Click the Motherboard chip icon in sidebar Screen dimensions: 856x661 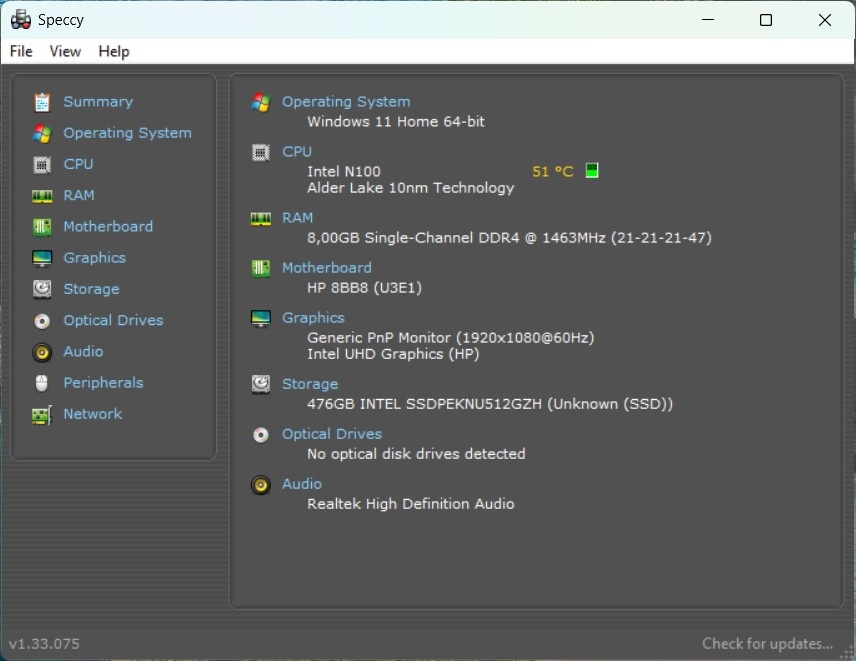pos(42,226)
